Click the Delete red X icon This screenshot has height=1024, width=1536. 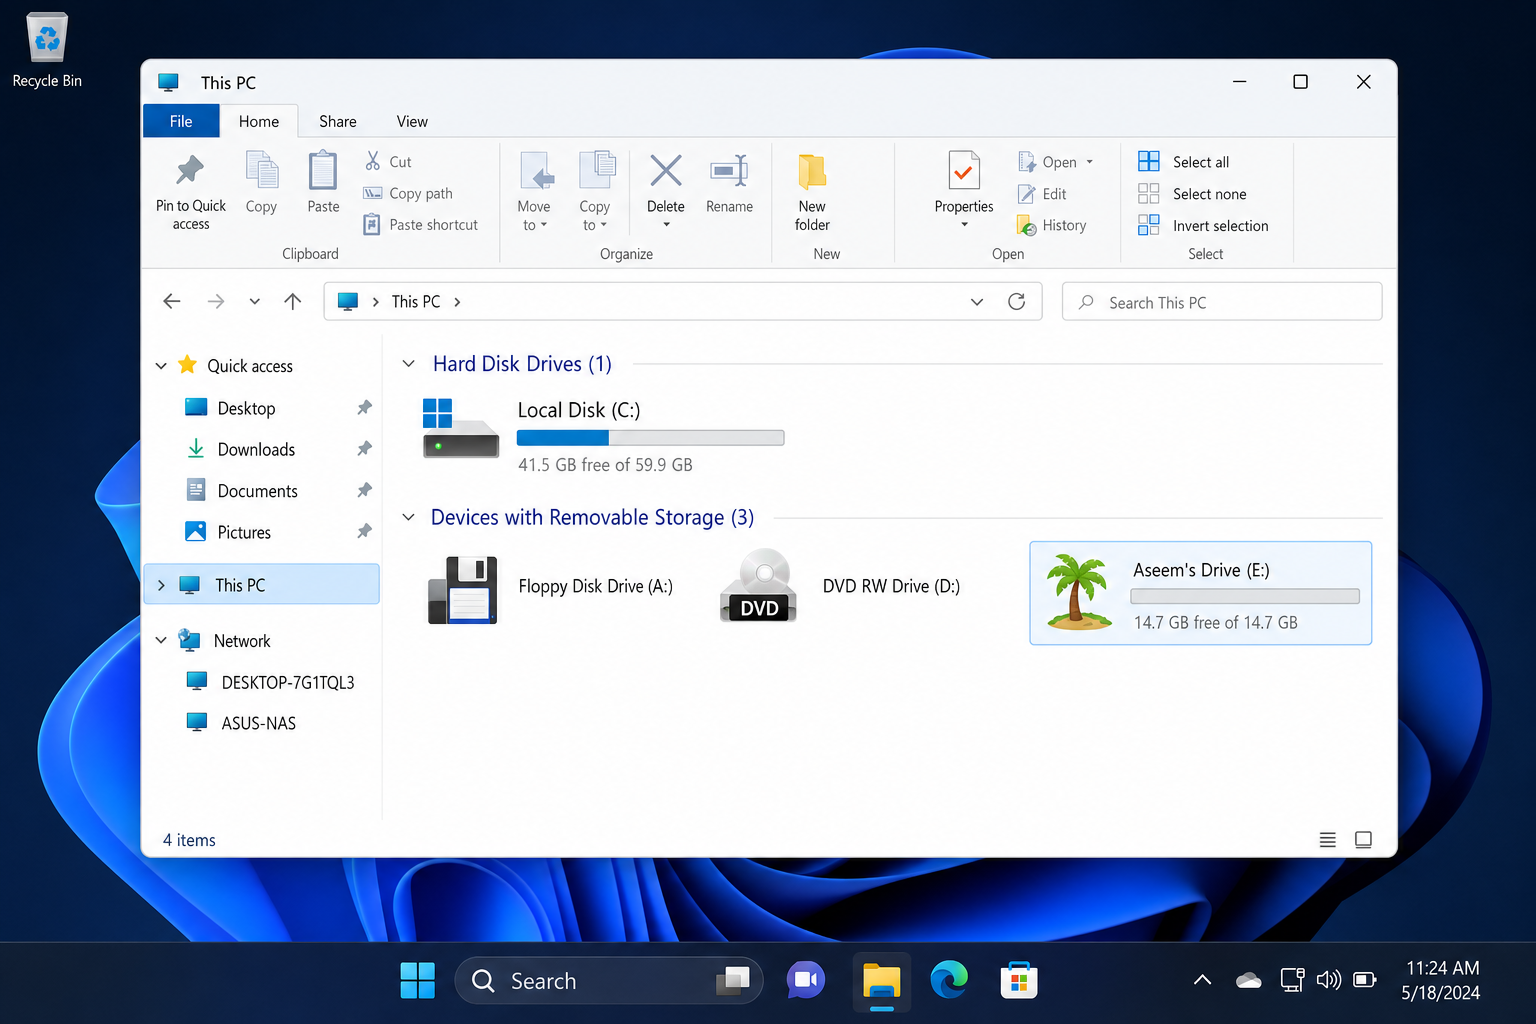pos(666,170)
